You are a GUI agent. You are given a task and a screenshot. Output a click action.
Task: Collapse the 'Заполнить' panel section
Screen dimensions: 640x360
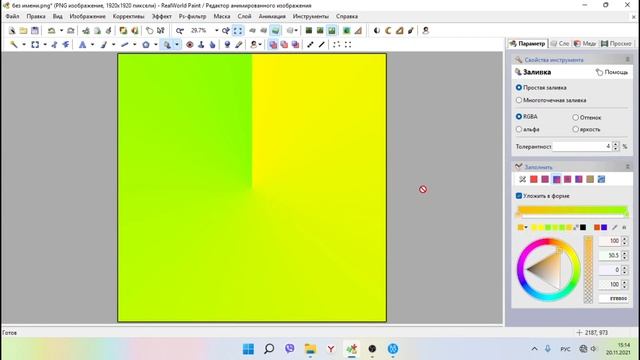click(x=627, y=167)
